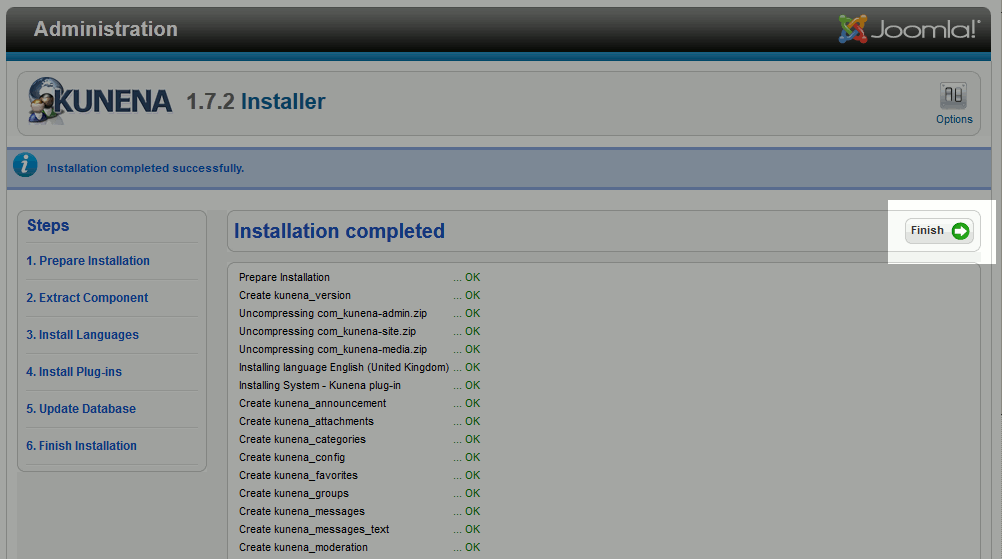Click the 'Administration' header title
This screenshot has width=1002, height=559.
(105, 29)
